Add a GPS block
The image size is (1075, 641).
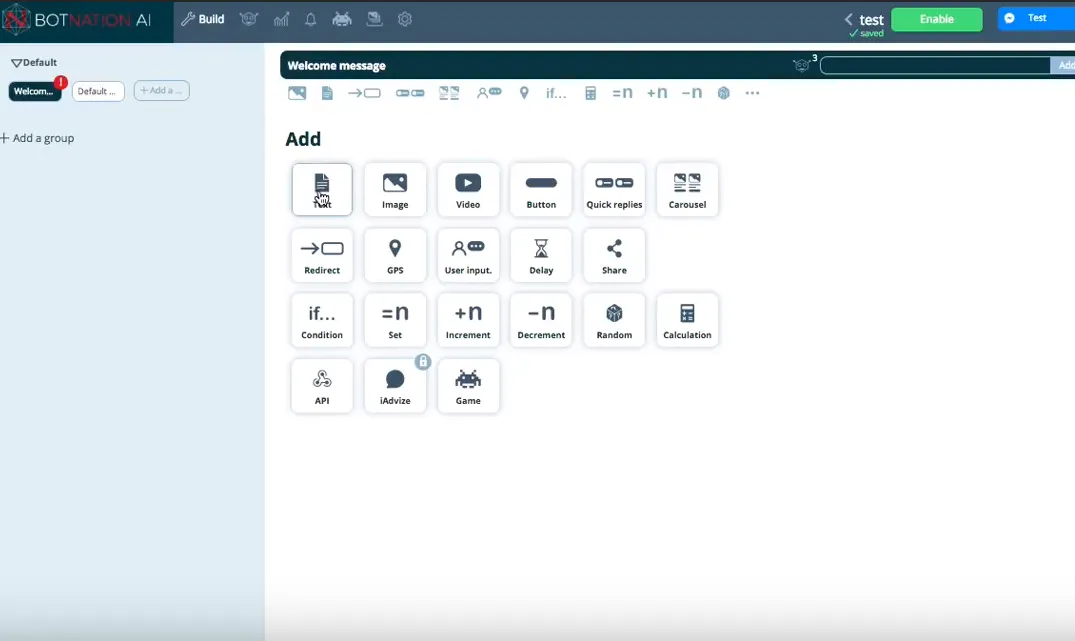(395, 255)
